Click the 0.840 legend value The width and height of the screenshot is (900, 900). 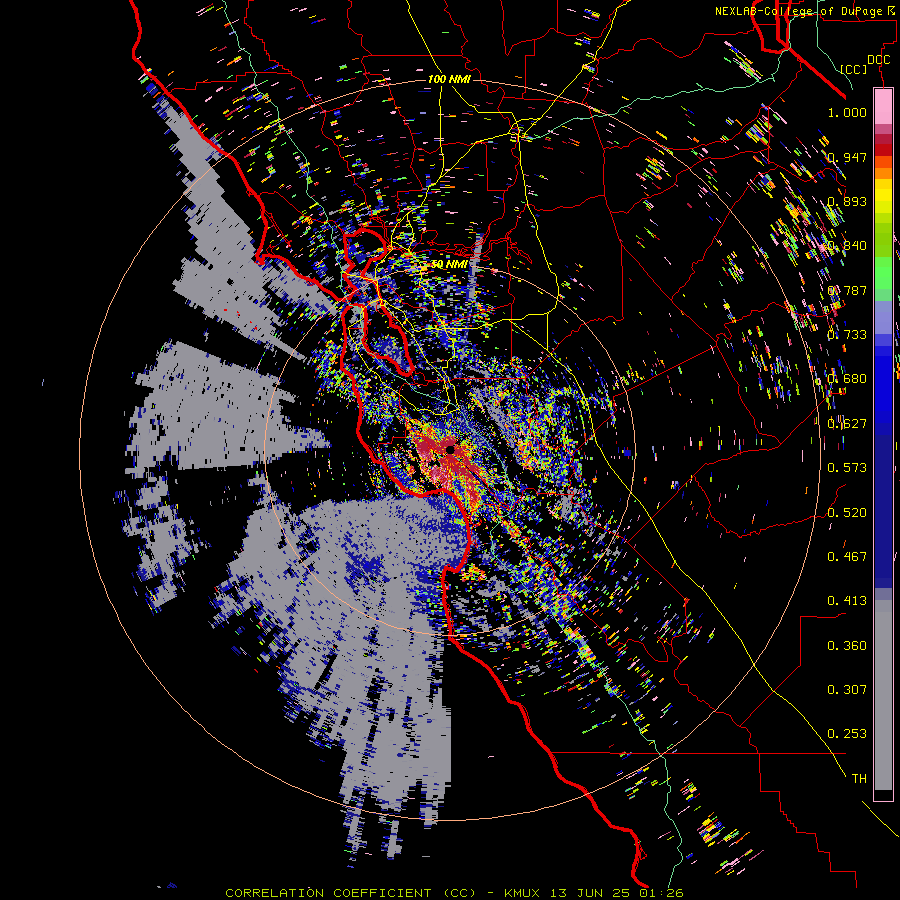847,246
